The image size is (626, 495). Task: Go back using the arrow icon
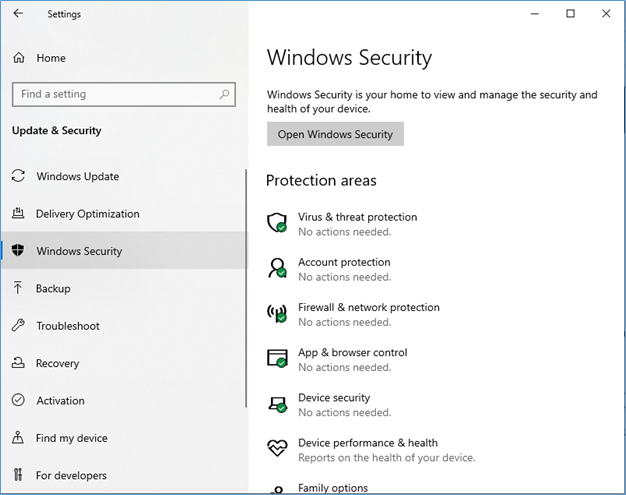coord(18,14)
